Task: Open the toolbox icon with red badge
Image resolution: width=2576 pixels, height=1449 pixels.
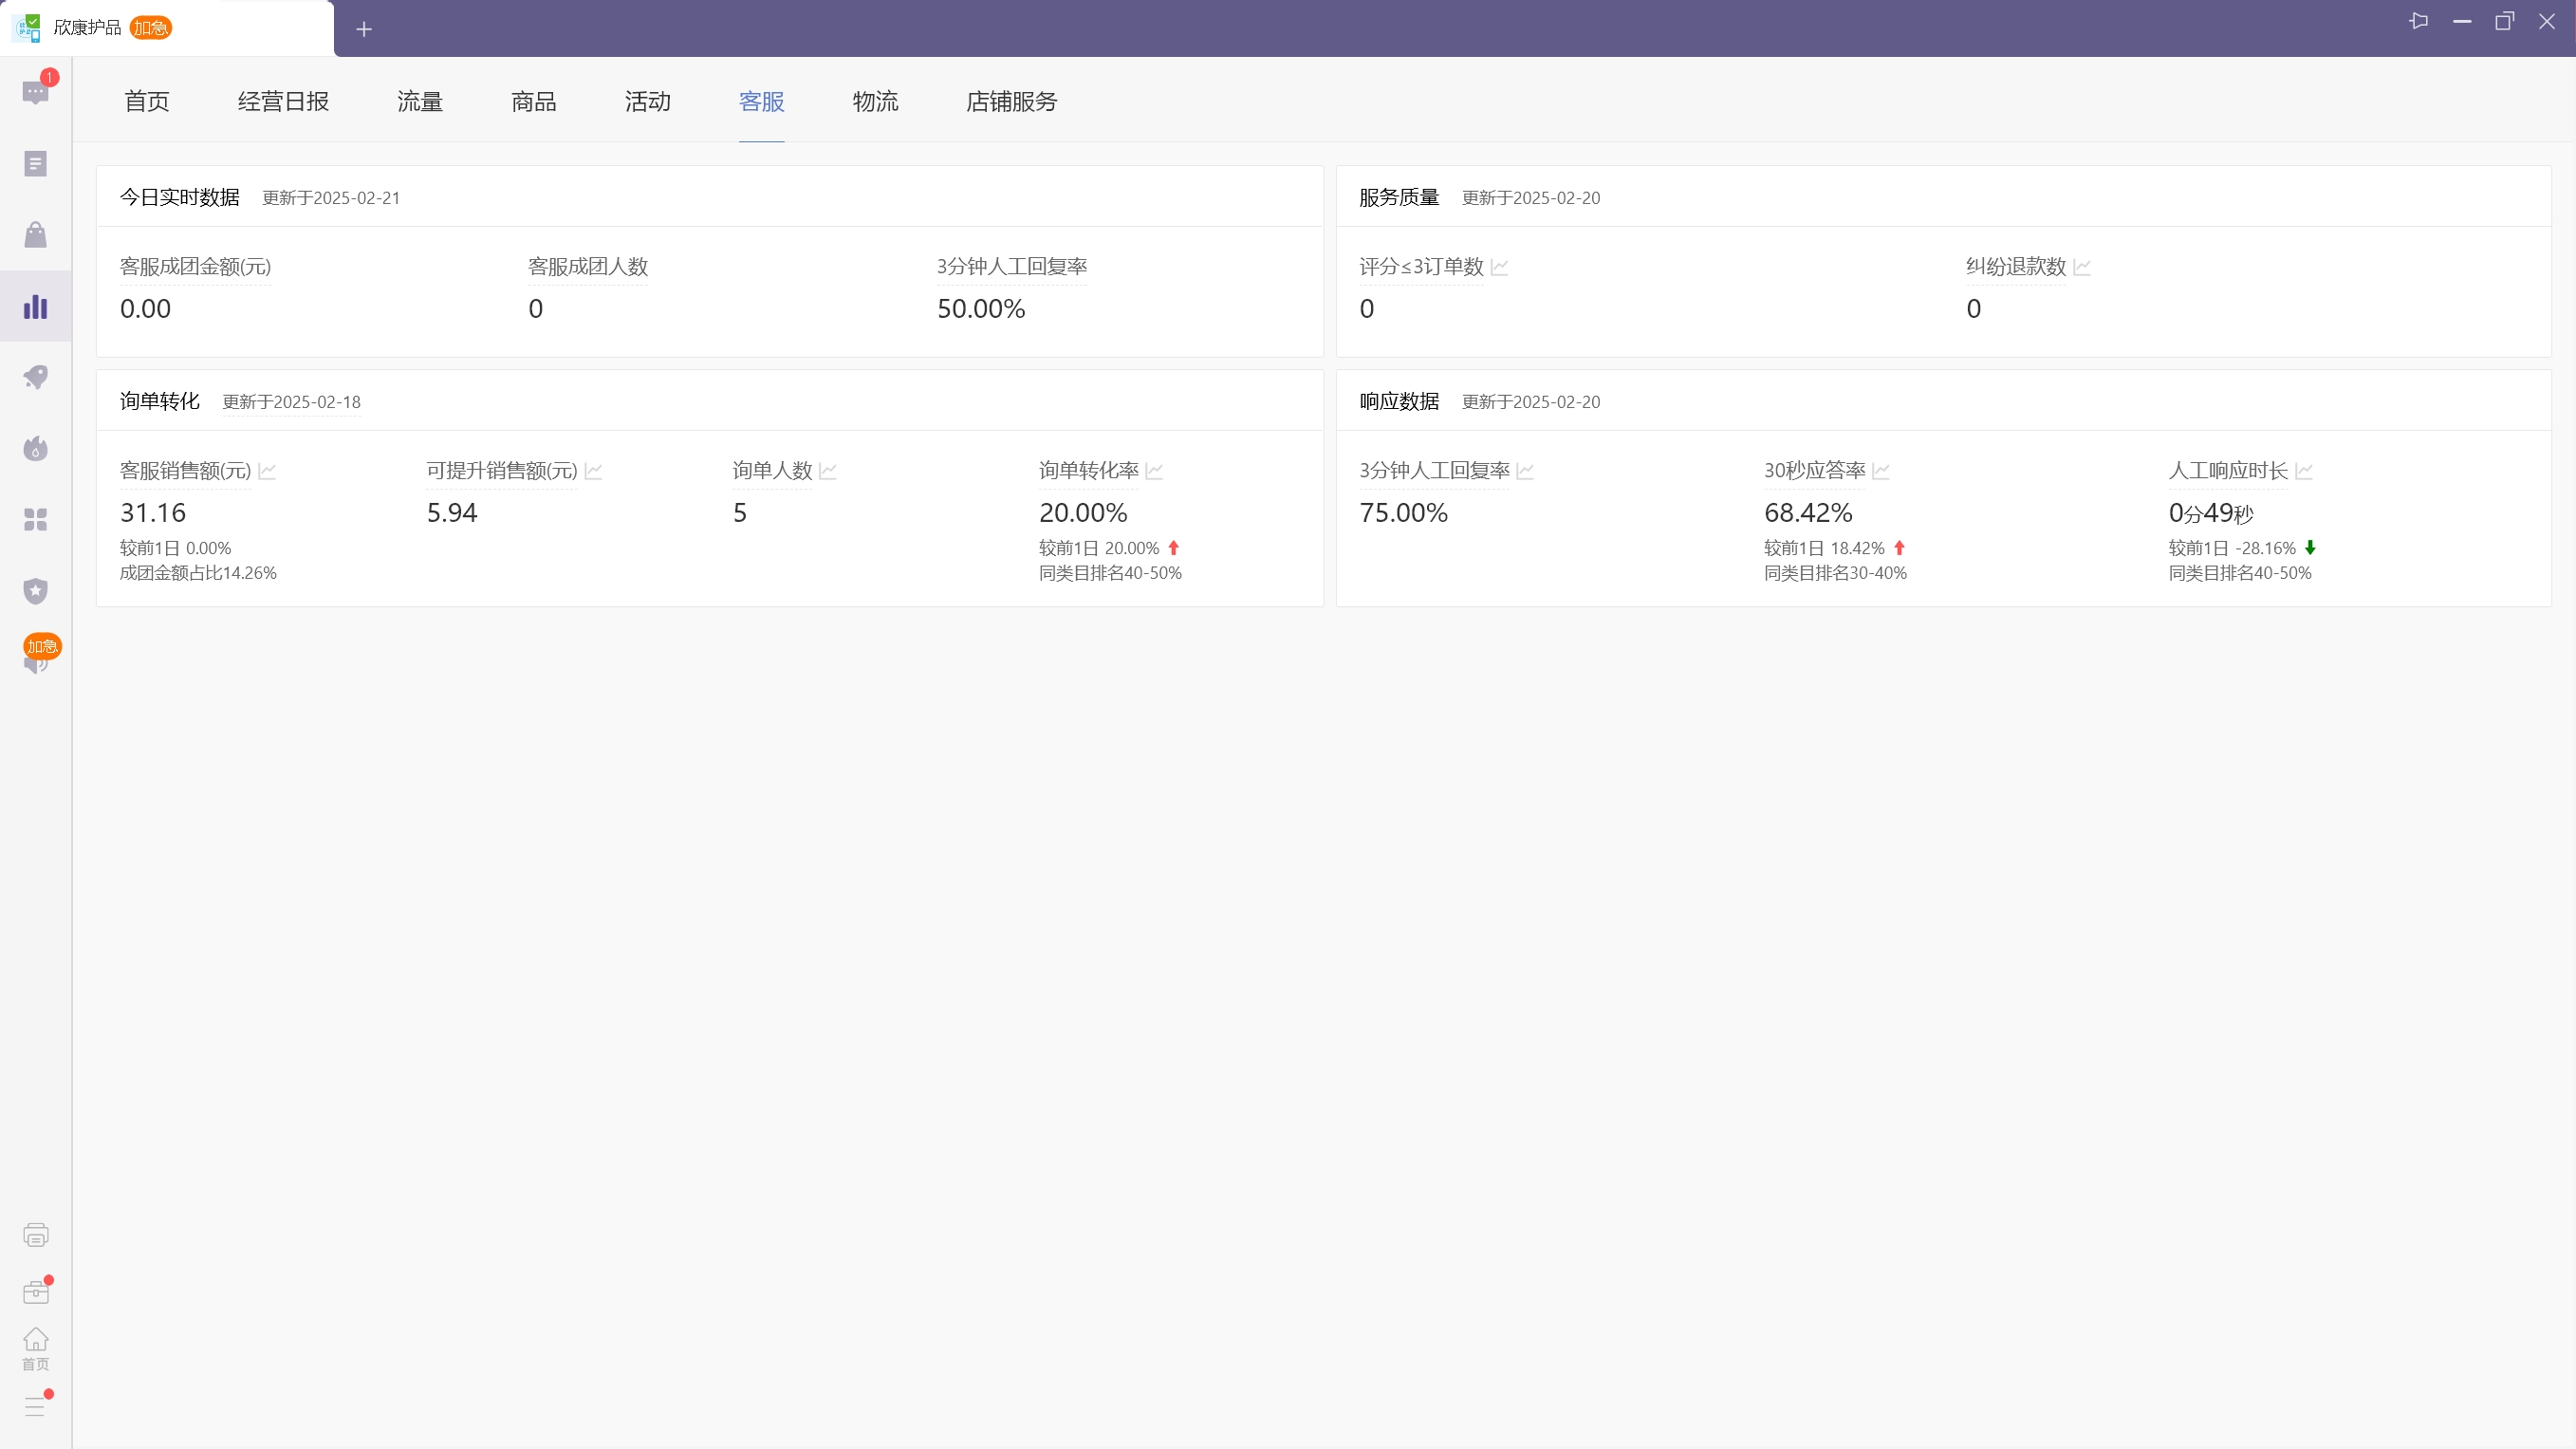Action: tap(35, 1291)
